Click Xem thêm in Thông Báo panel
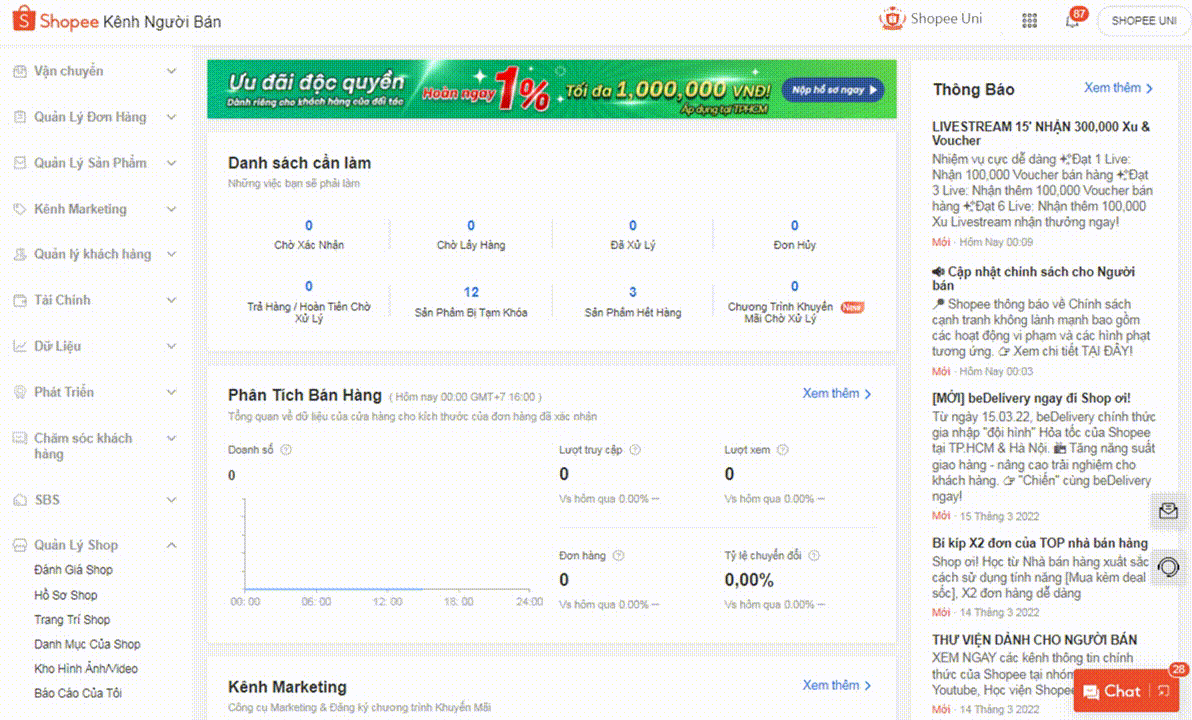This screenshot has width=1192, height=720. [1118, 88]
